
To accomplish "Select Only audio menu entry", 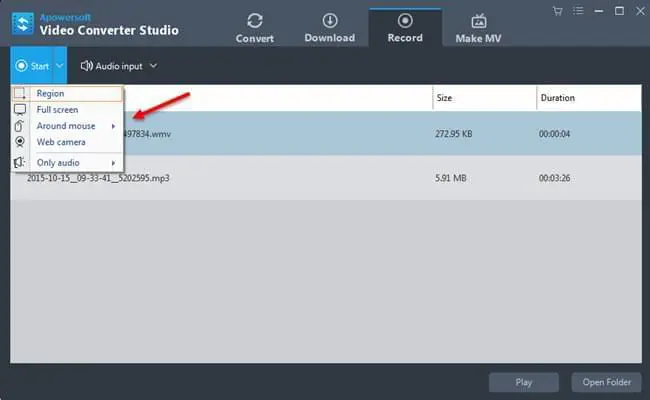I will [68, 163].
